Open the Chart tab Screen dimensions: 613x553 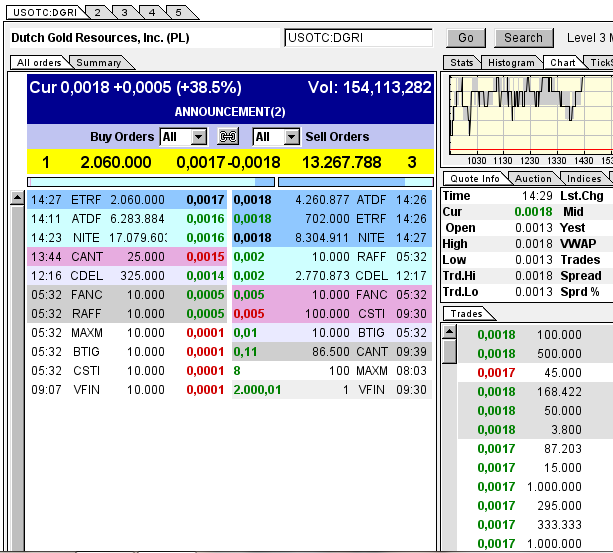(563, 63)
